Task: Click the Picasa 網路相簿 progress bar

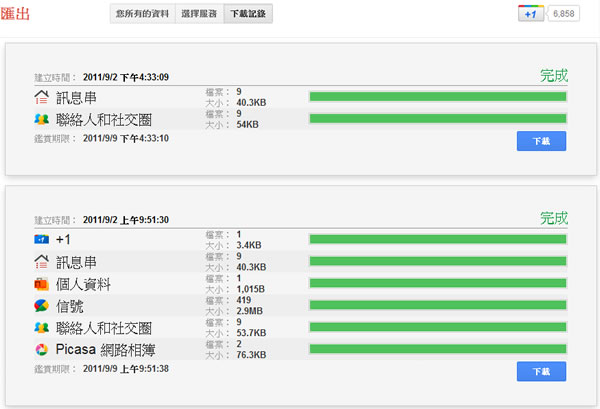Action: [438, 350]
